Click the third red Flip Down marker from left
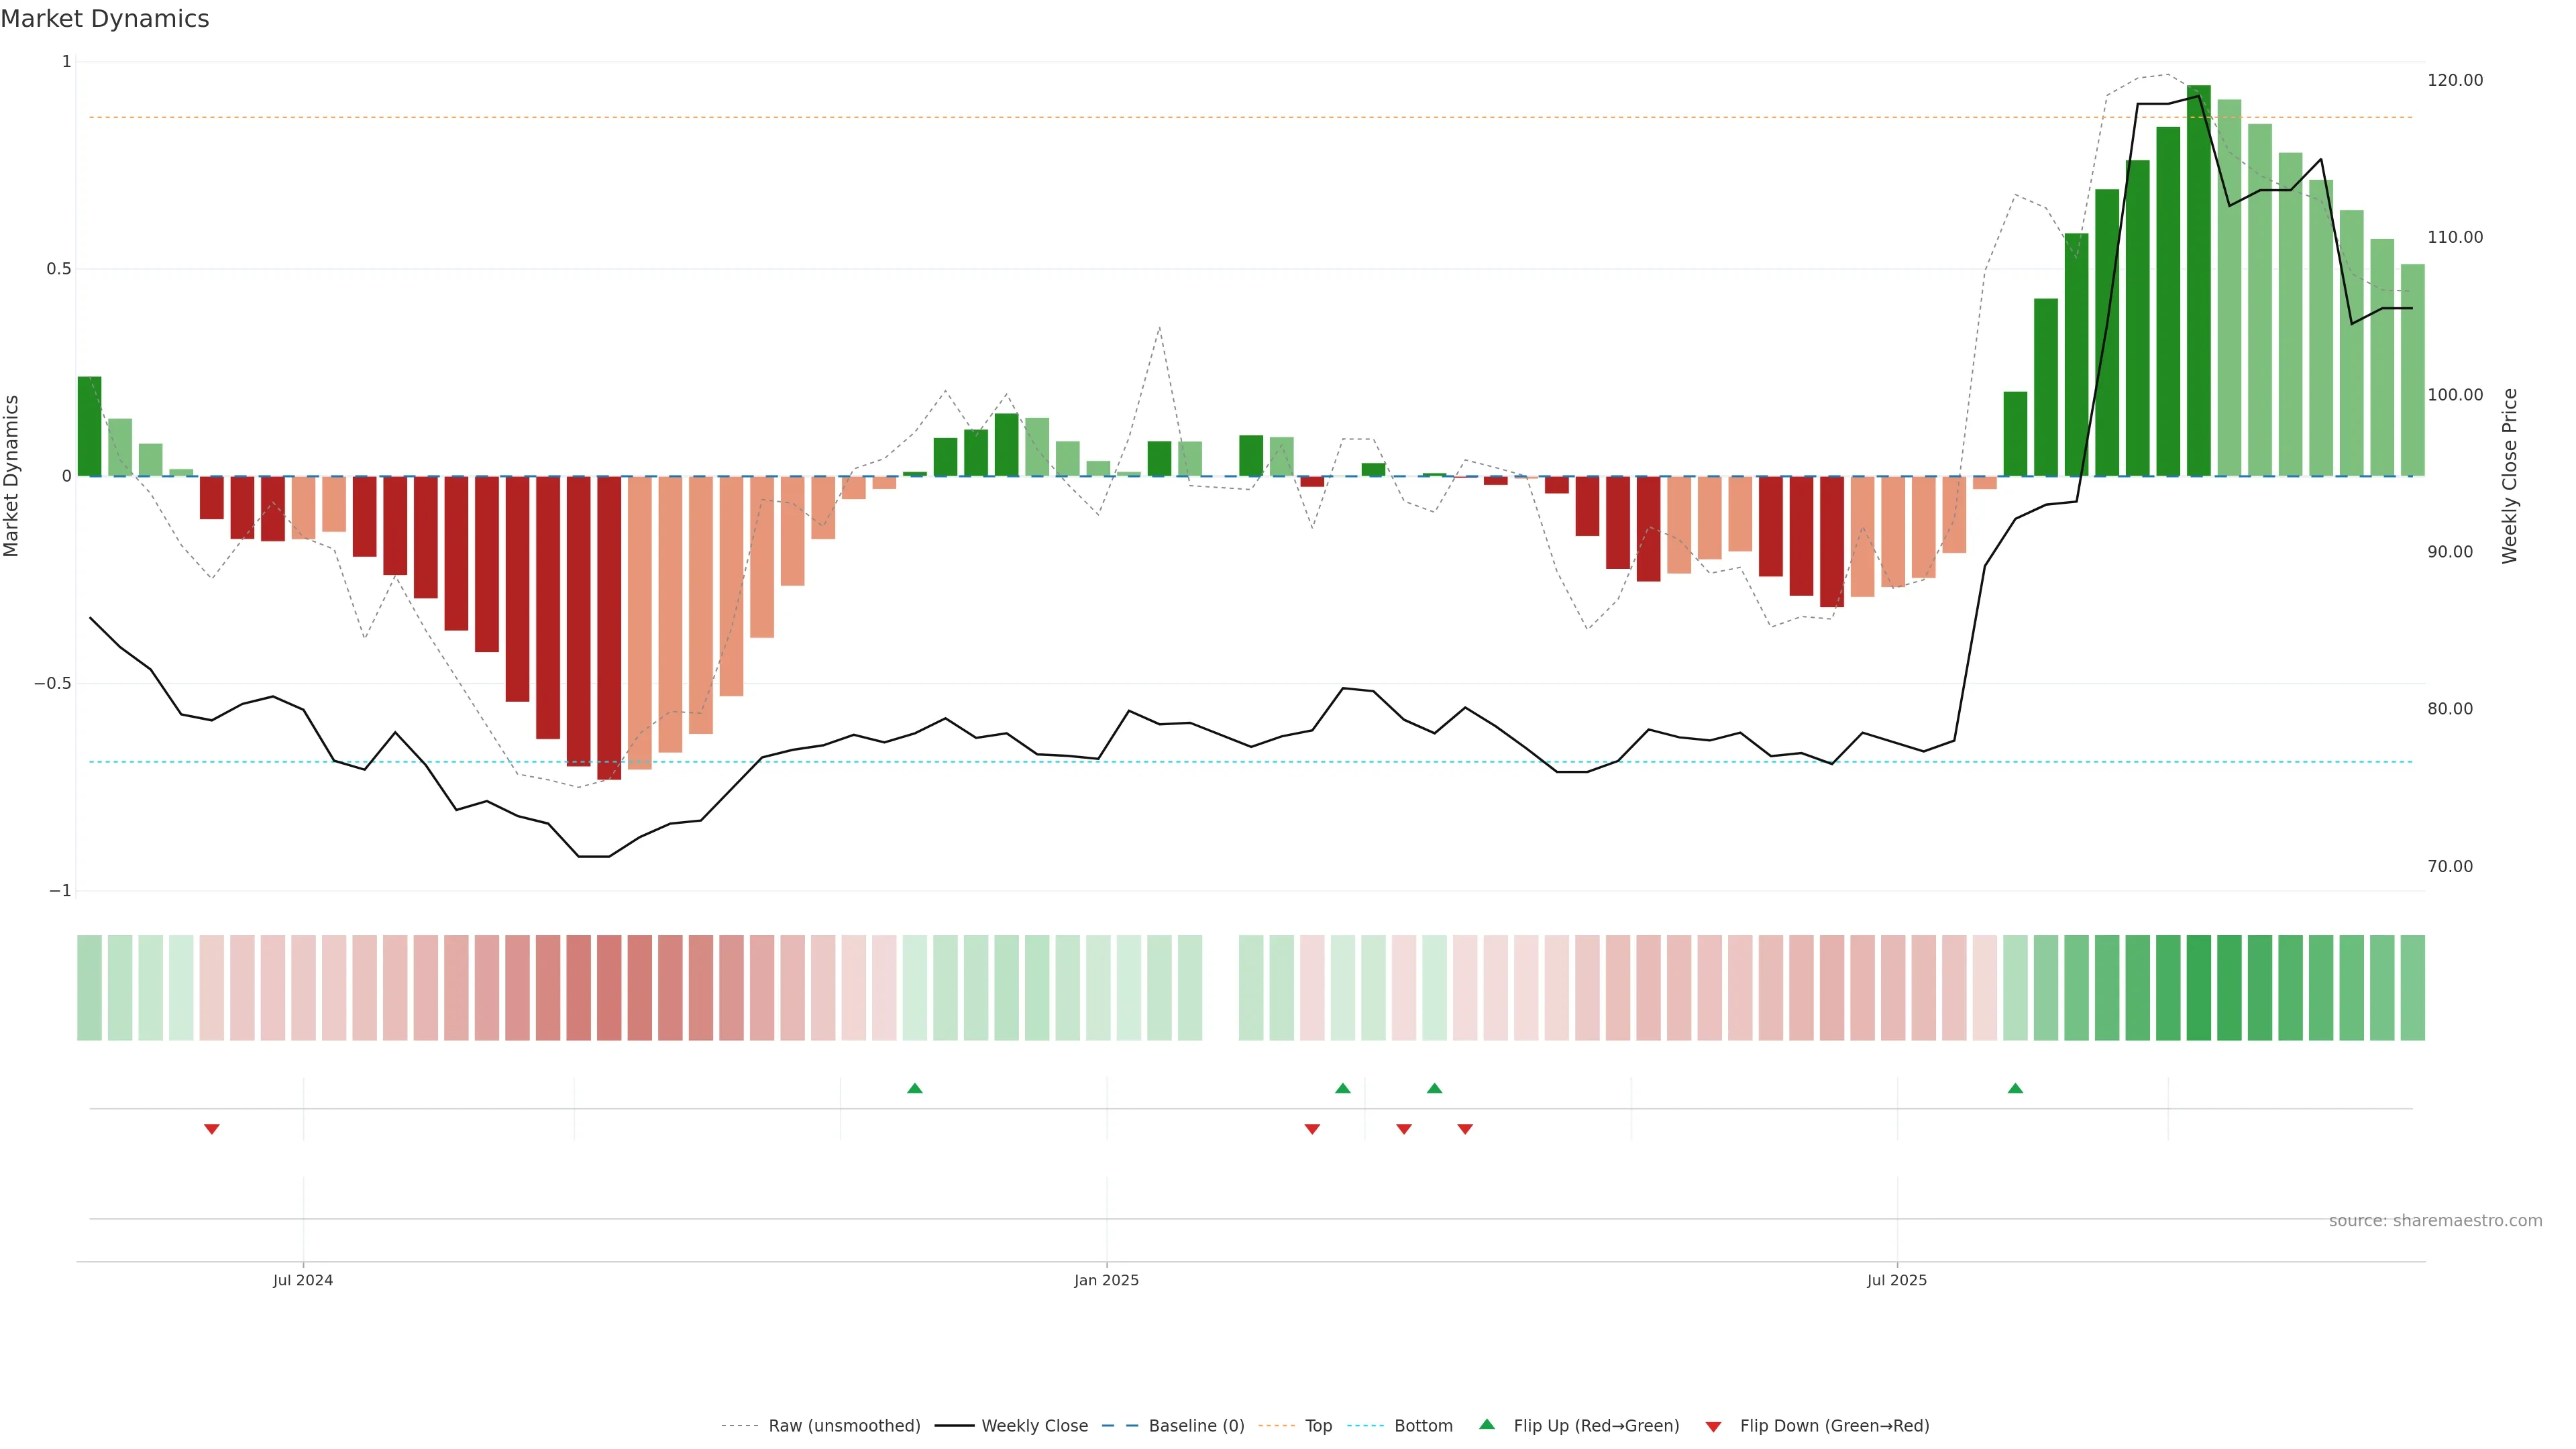Viewport: 2576px width, 1449px height. click(x=1404, y=1129)
